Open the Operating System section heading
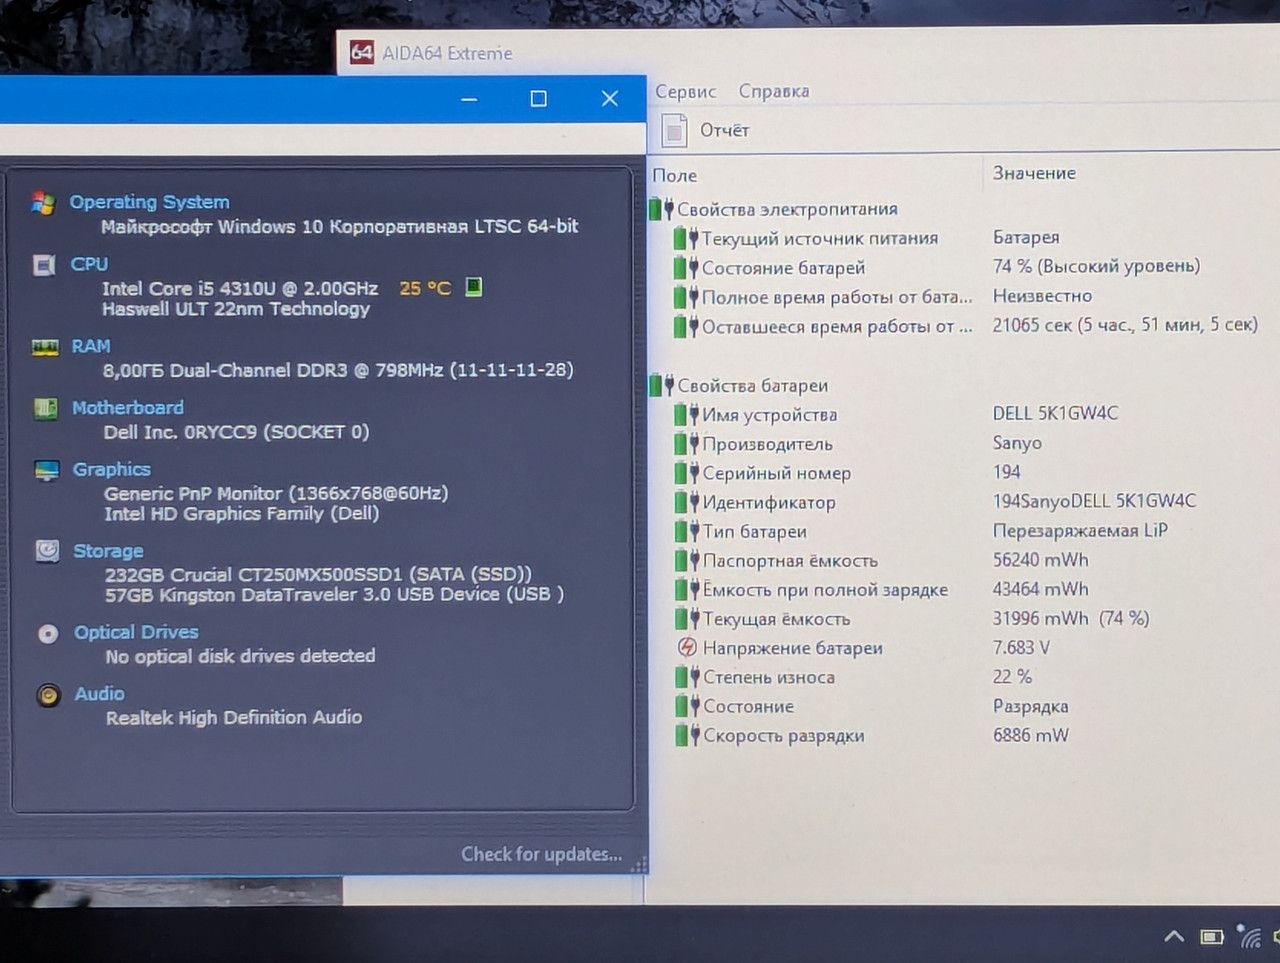This screenshot has height=963, width=1280. tap(149, 202)
